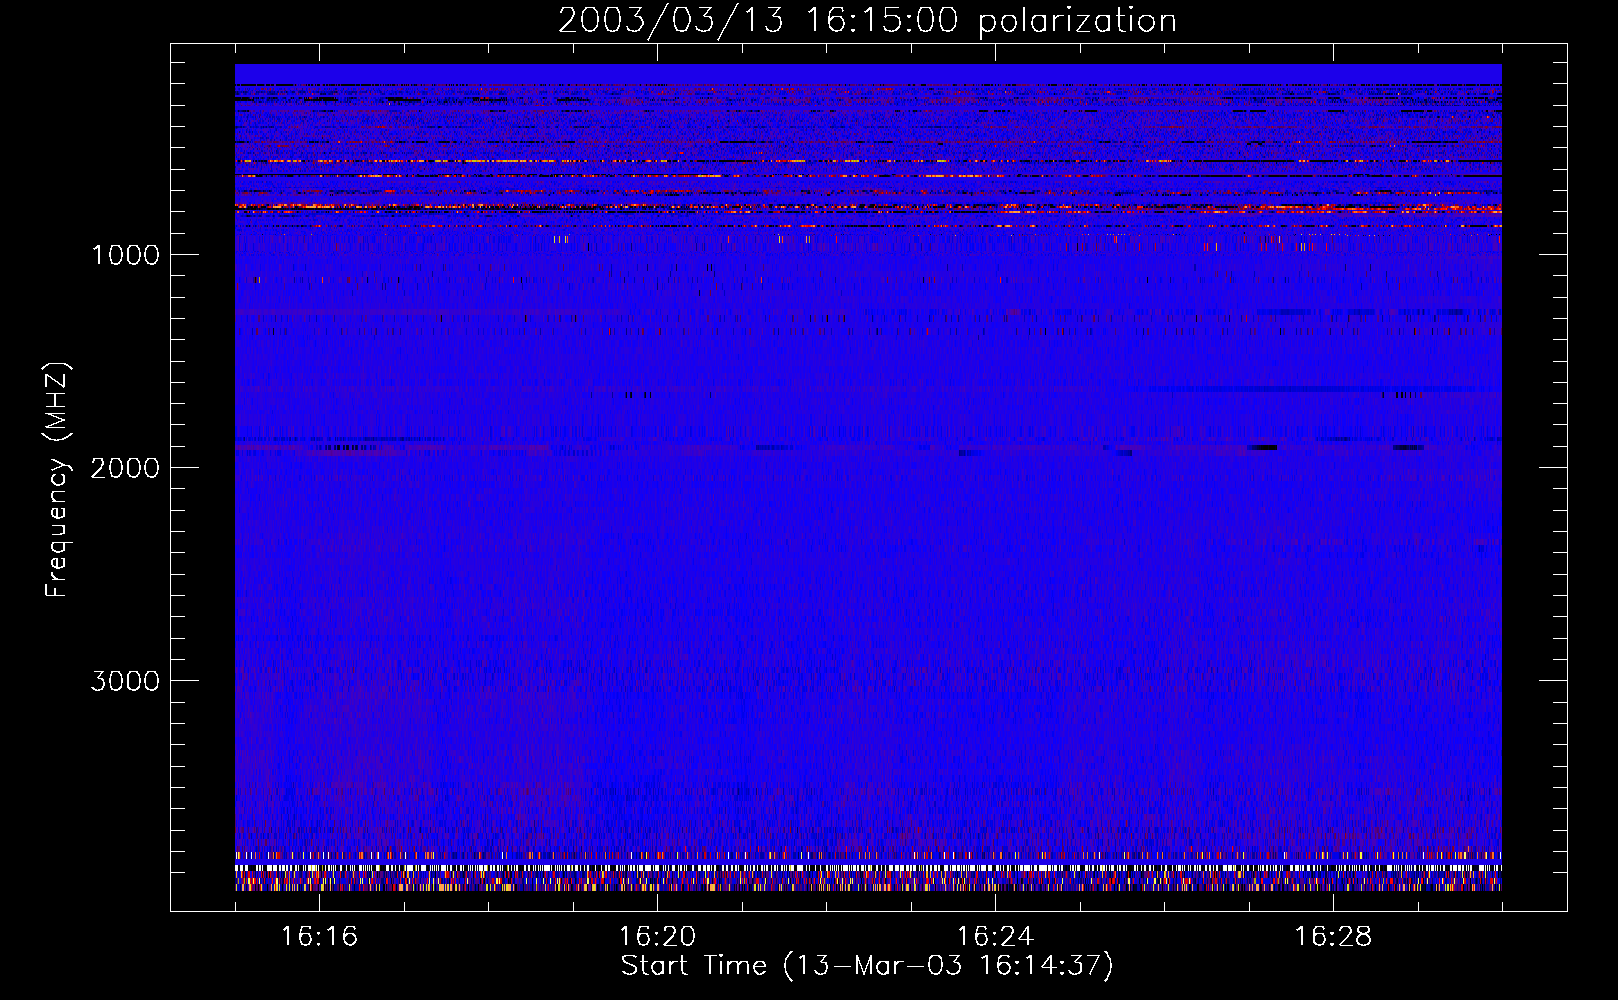Click the '2000' frequency tick label
1618x1000 pixels.
point(125,468)
